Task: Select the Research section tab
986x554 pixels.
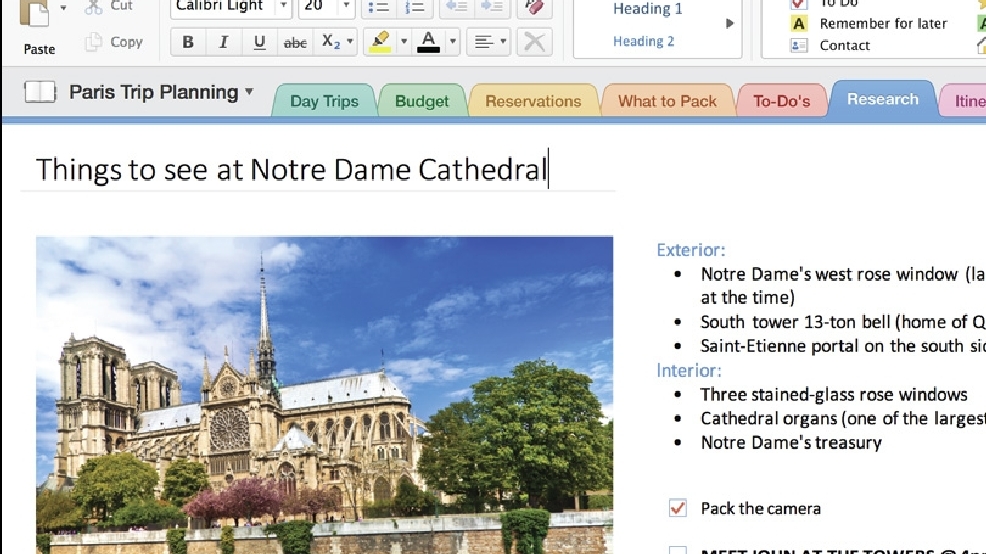Action: coord(882,99)
